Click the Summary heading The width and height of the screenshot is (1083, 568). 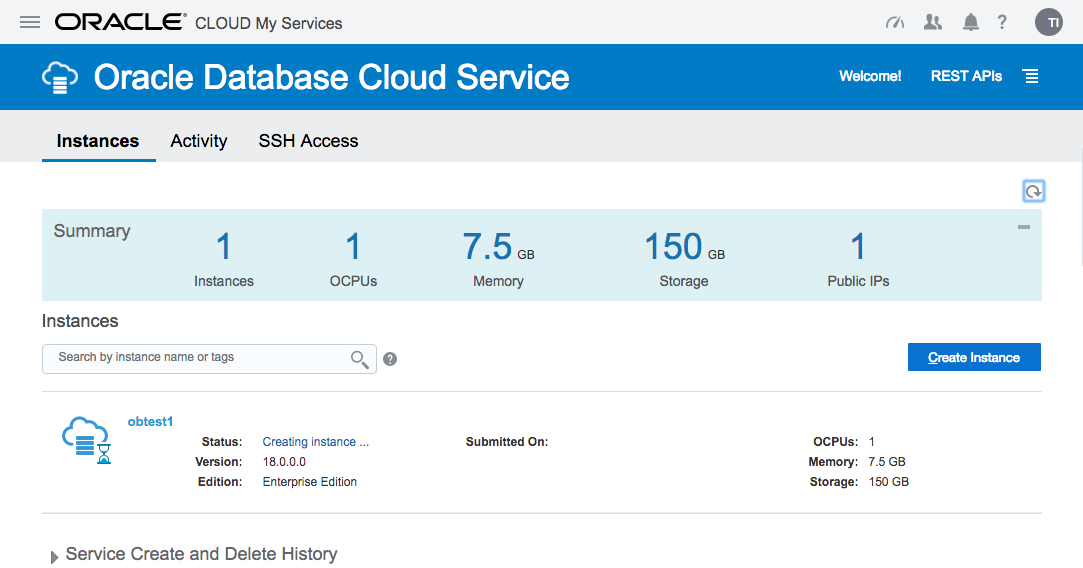[92, 231]
